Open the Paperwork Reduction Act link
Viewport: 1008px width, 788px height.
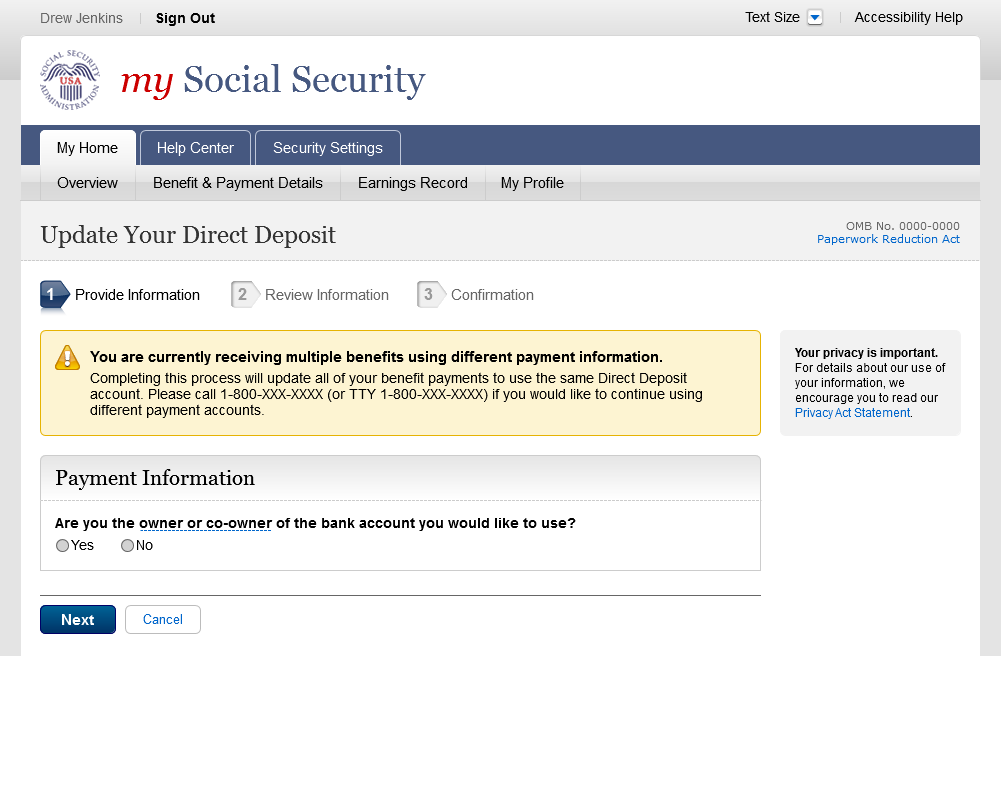pos(888,239)
